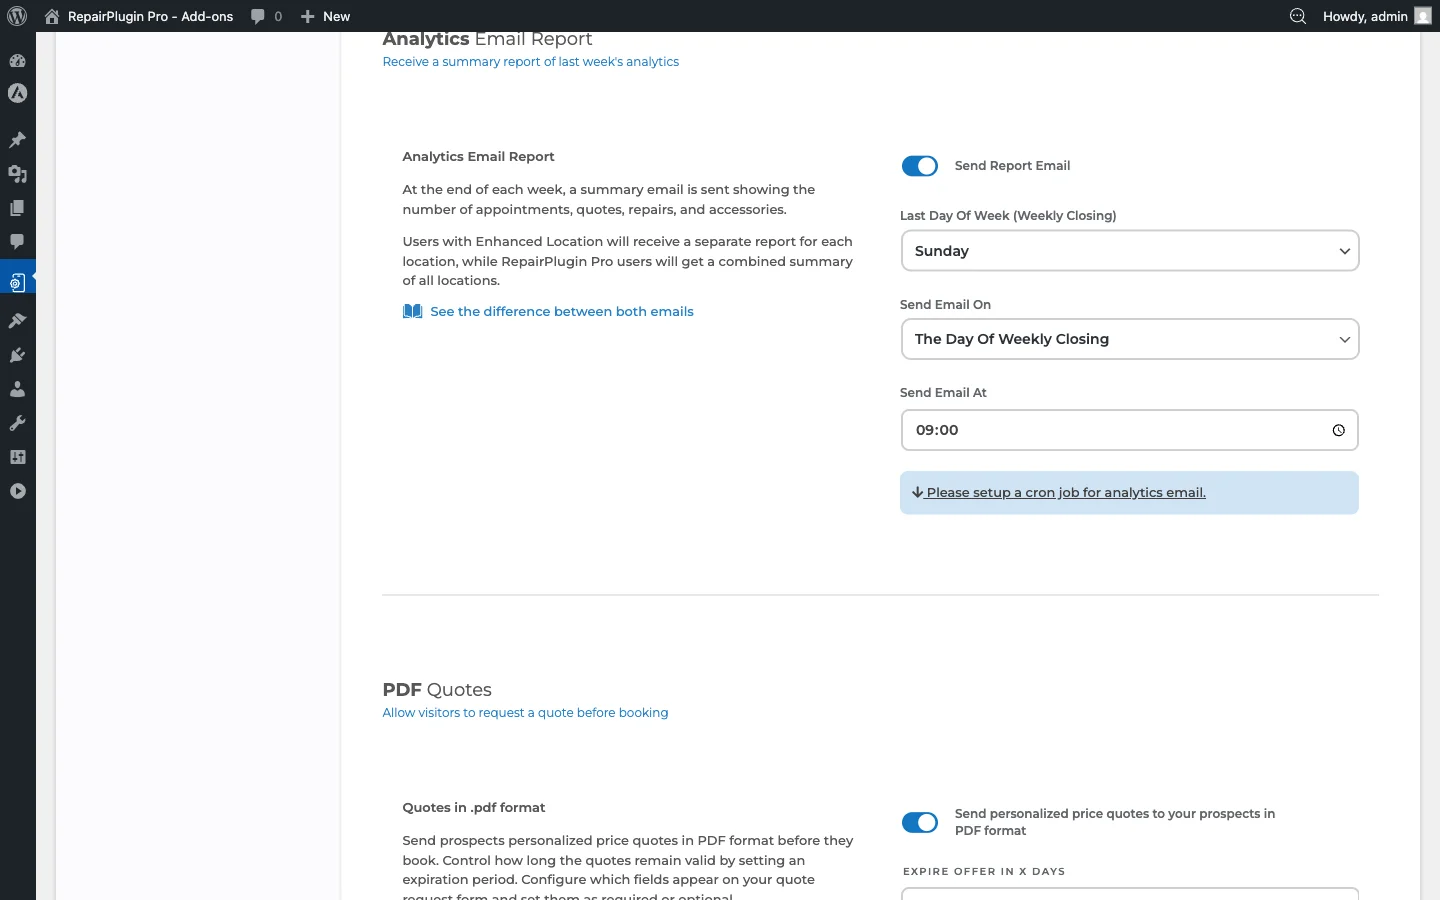Toggle off Send Report Email
Screen dimensions: 1440x900
click(x=919, y=166)
